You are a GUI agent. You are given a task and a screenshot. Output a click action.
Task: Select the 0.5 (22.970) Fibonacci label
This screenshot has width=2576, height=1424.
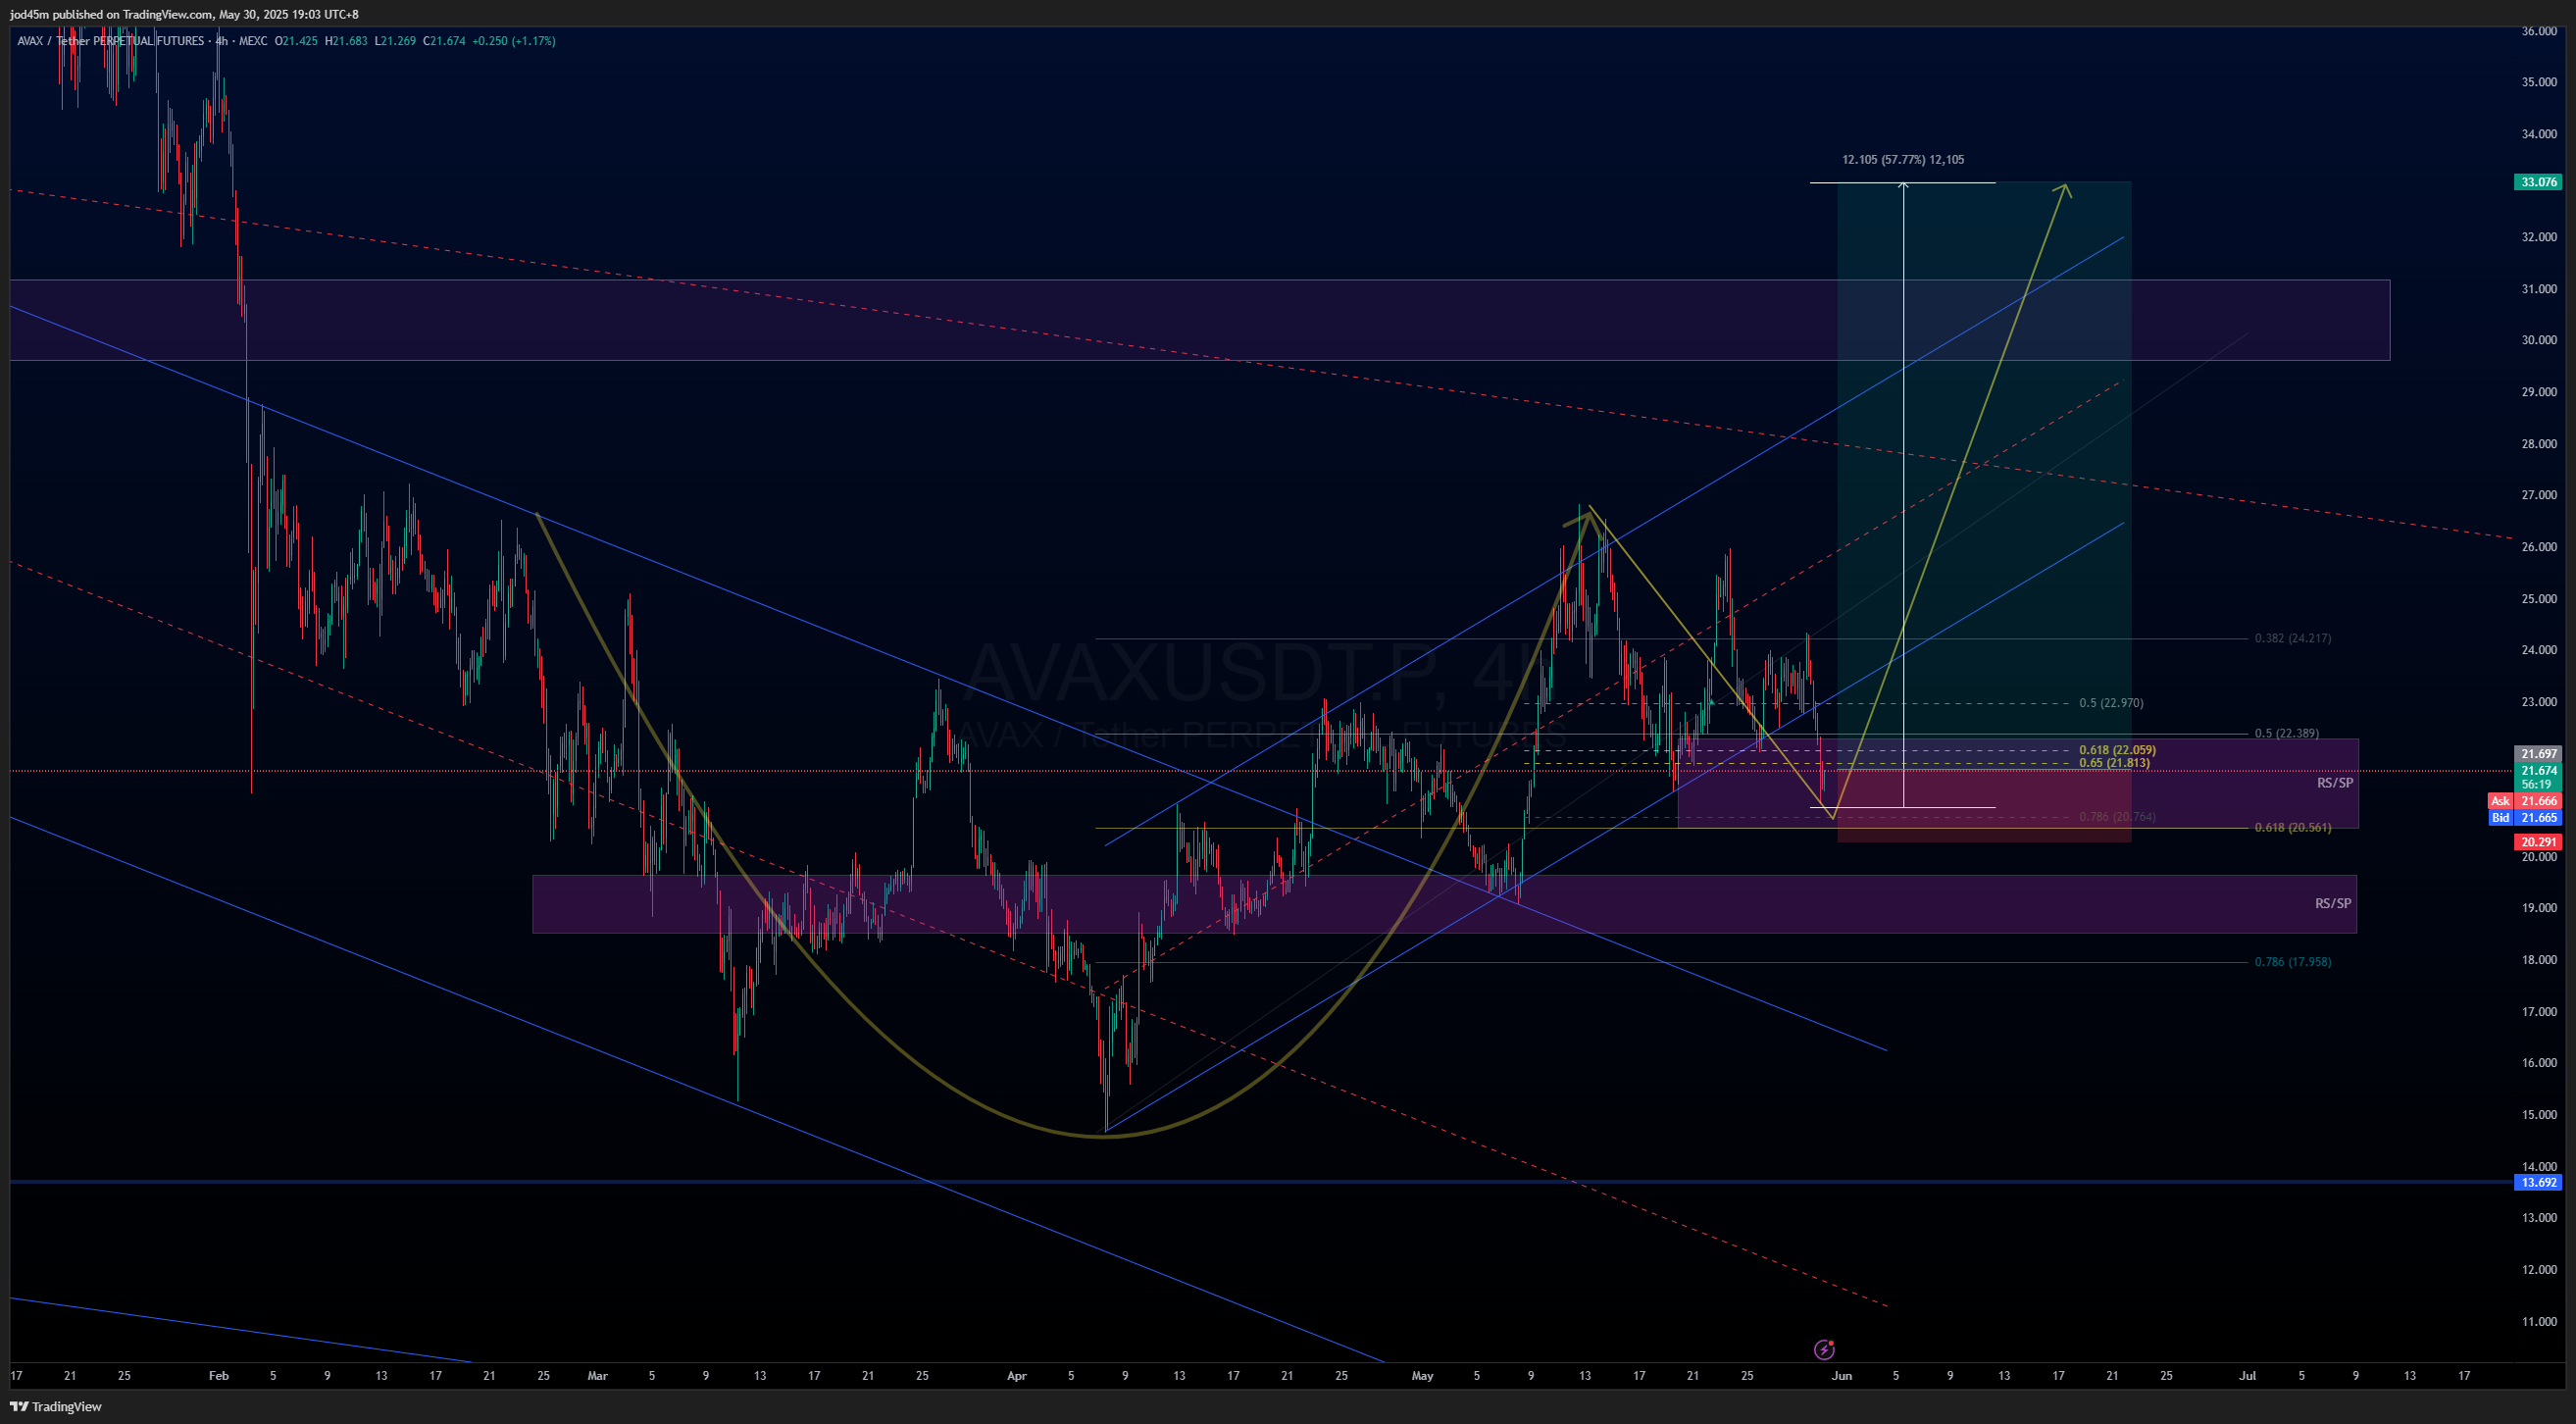2111,703
